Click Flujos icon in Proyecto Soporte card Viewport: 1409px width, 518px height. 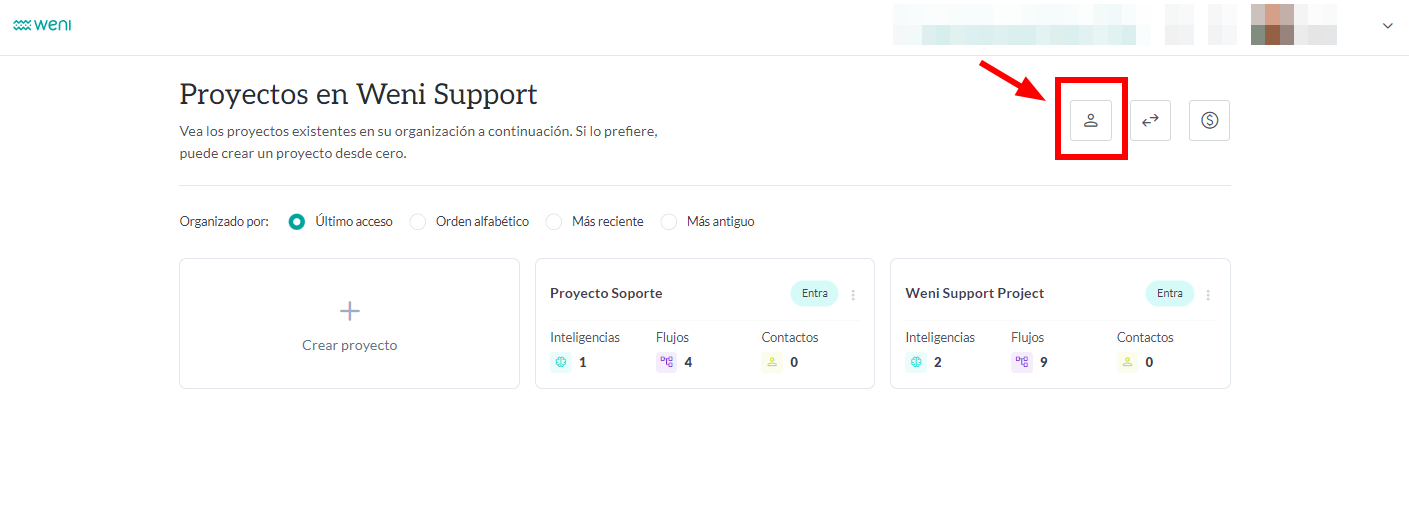pos(666,362)
